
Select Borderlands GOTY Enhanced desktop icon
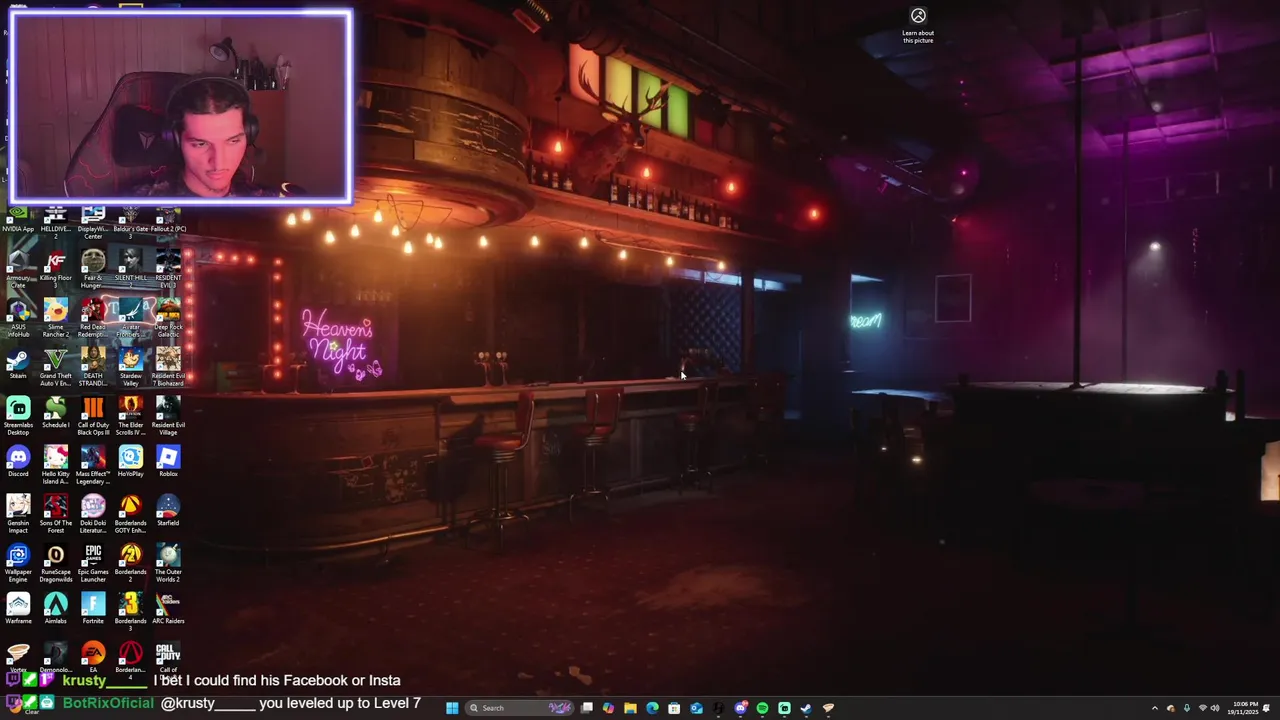[130, 513]
